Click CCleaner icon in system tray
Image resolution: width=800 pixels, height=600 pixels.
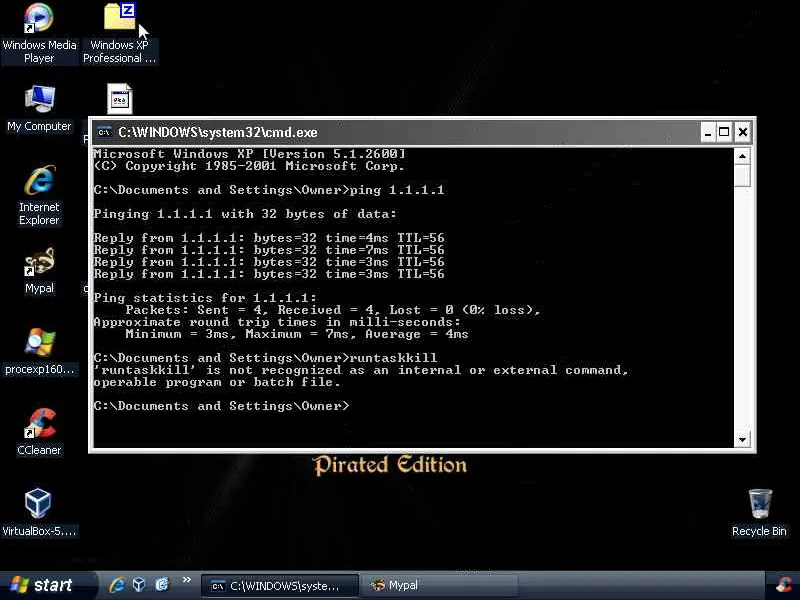point(784,585)
